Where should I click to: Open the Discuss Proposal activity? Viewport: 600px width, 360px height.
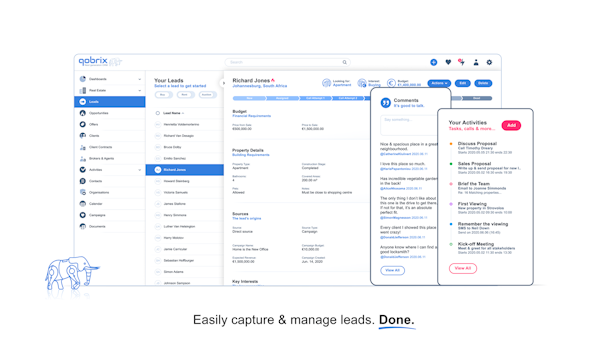[477, 143]
